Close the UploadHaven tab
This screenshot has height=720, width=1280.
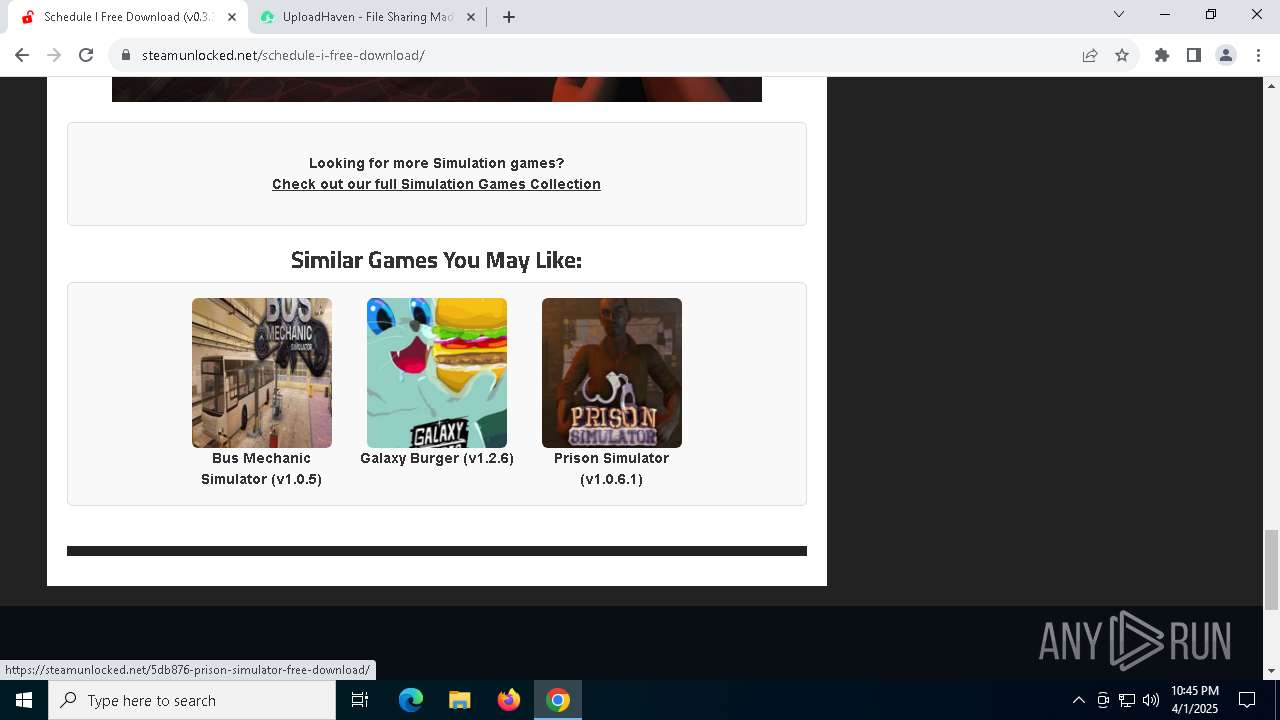coord(471,17)
